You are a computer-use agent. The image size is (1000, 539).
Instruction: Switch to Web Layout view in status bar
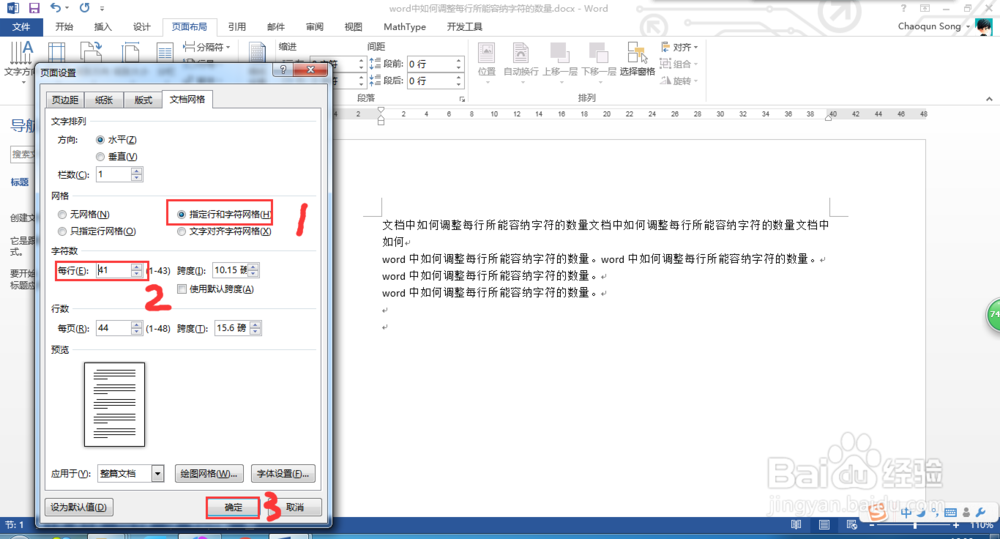point(852,525)
